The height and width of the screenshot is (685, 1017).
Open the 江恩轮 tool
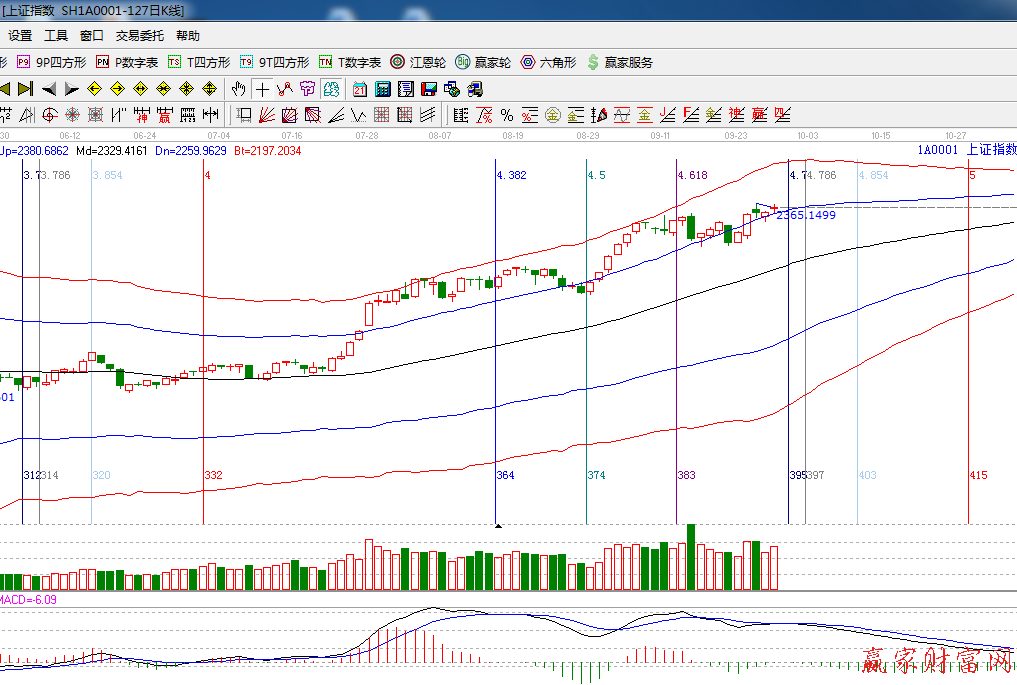tap(418, 62)
